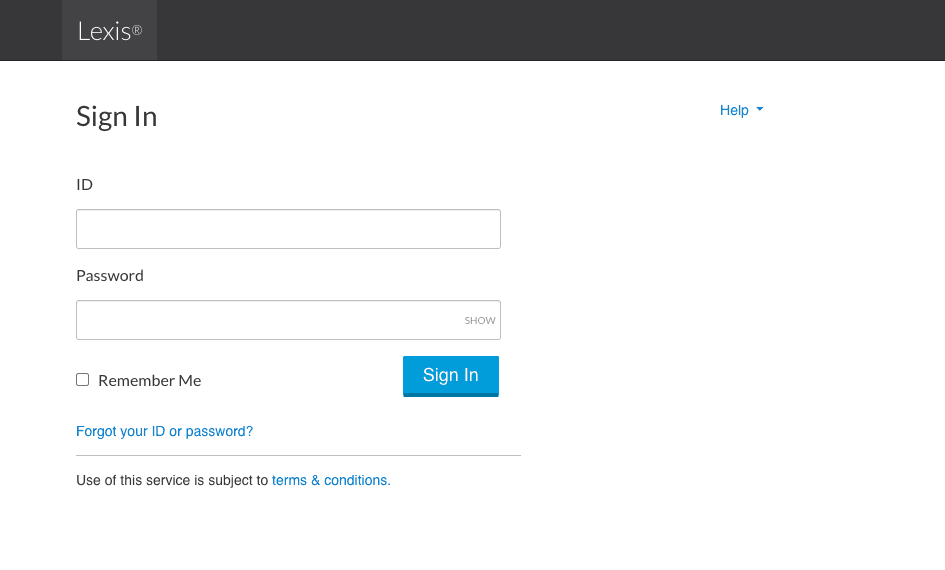Image resolution: width=945 pixels, height=570 pixels.
Task: Click the registered trademark symbol beside Lexis
Action: 137,30
